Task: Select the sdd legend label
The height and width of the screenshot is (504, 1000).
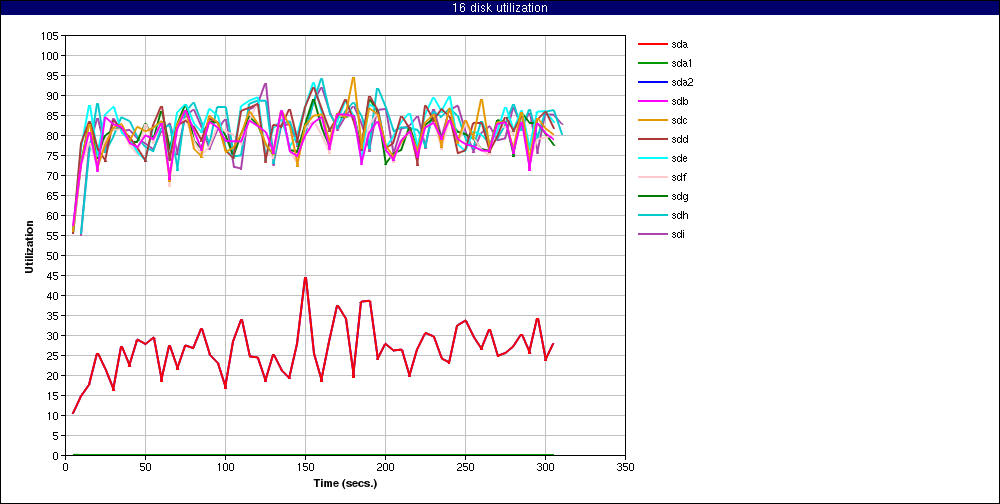Action: 680,139
